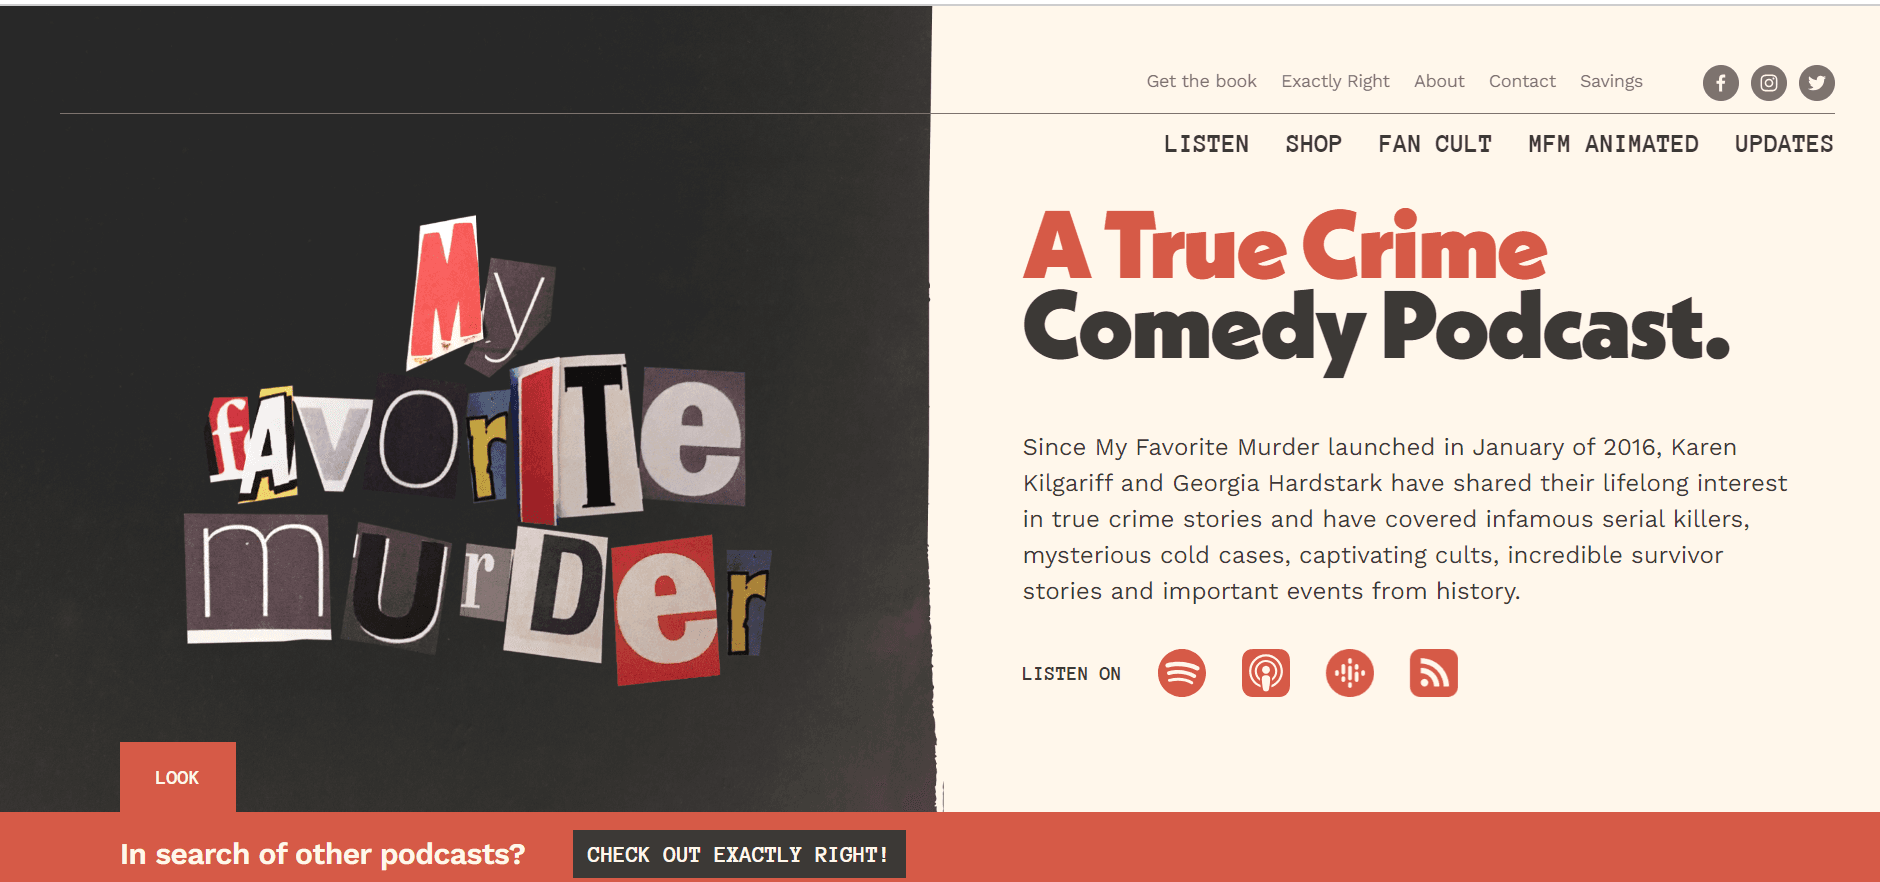Open the UPDATES menu item
The height and width of the screenshot is (882, 1880).
click(1784, 144)
